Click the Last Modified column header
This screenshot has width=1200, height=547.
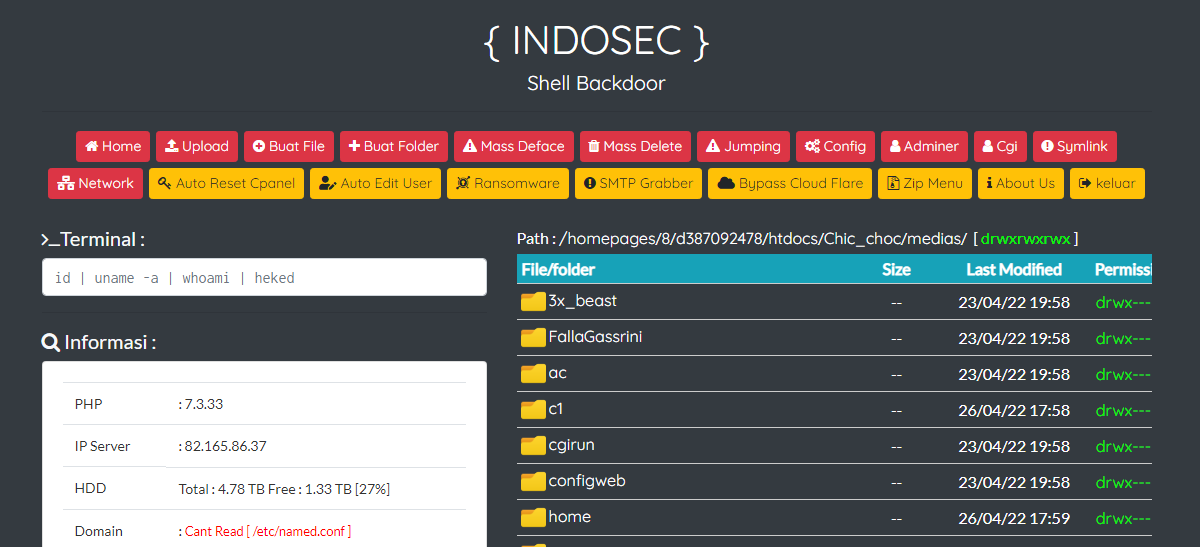(x=1014, y=269)
